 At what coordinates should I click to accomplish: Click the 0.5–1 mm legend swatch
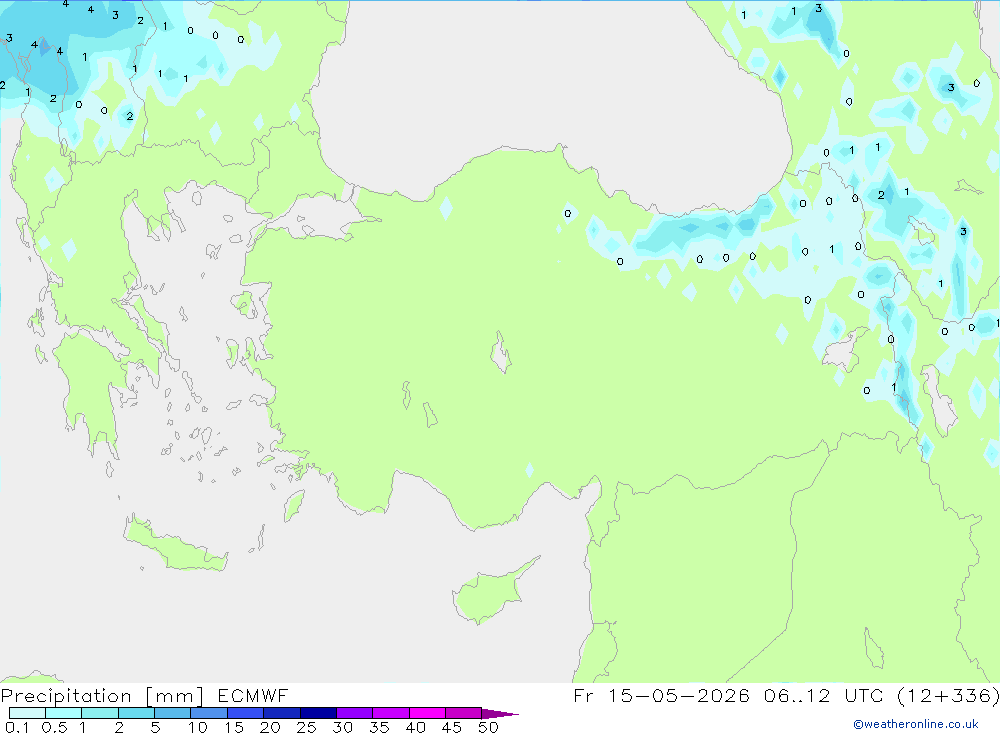[x=64, y=713]
